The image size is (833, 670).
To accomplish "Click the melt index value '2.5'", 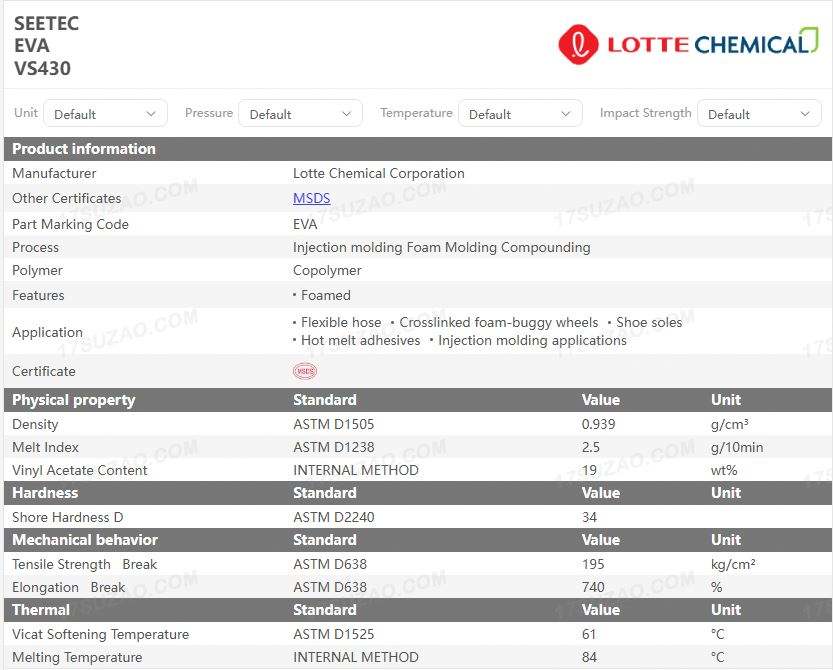I will click(590, 447).
